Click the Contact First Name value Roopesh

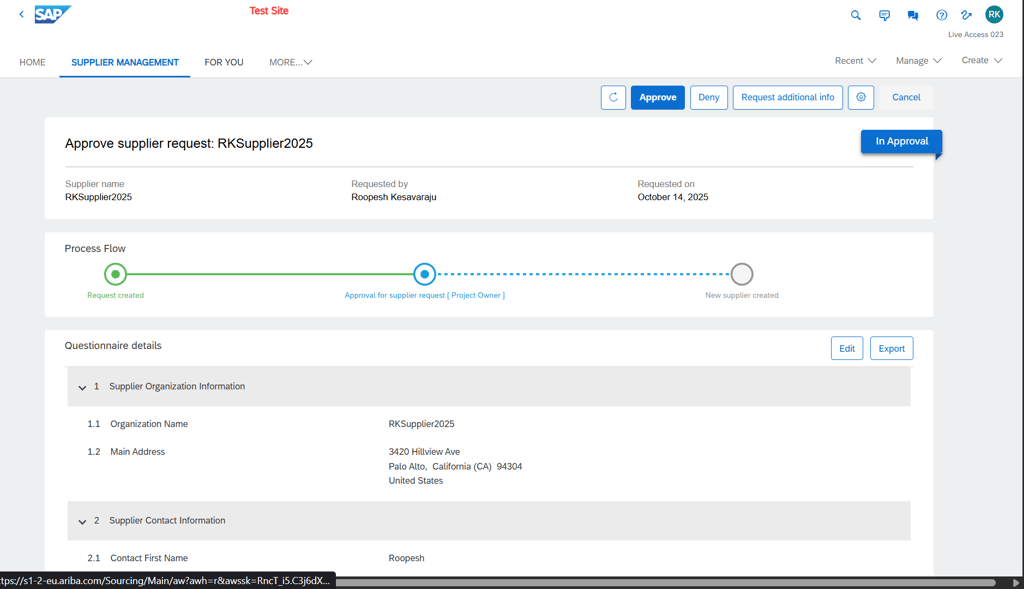click(x=406, y=558)
